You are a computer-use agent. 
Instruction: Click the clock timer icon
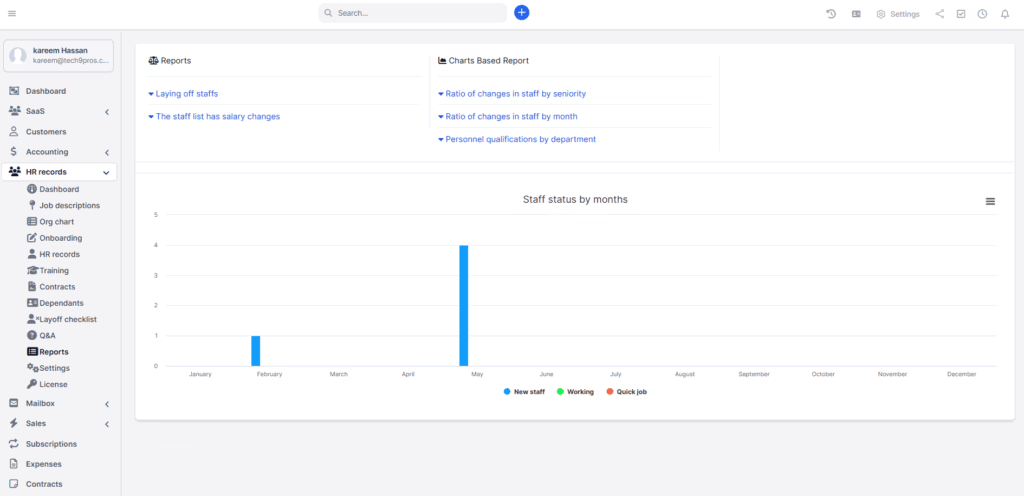982,14
